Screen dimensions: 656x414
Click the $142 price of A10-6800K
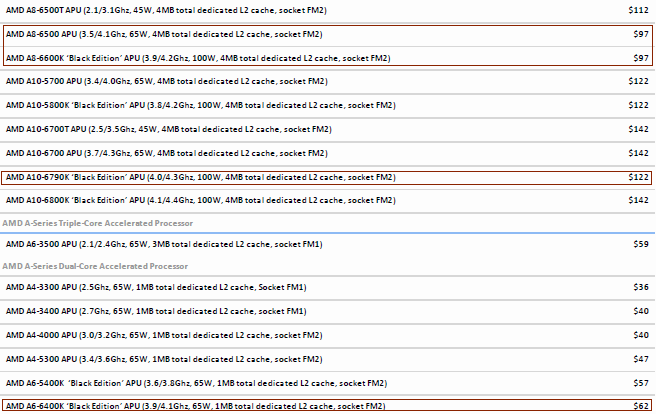click(638, 200)
